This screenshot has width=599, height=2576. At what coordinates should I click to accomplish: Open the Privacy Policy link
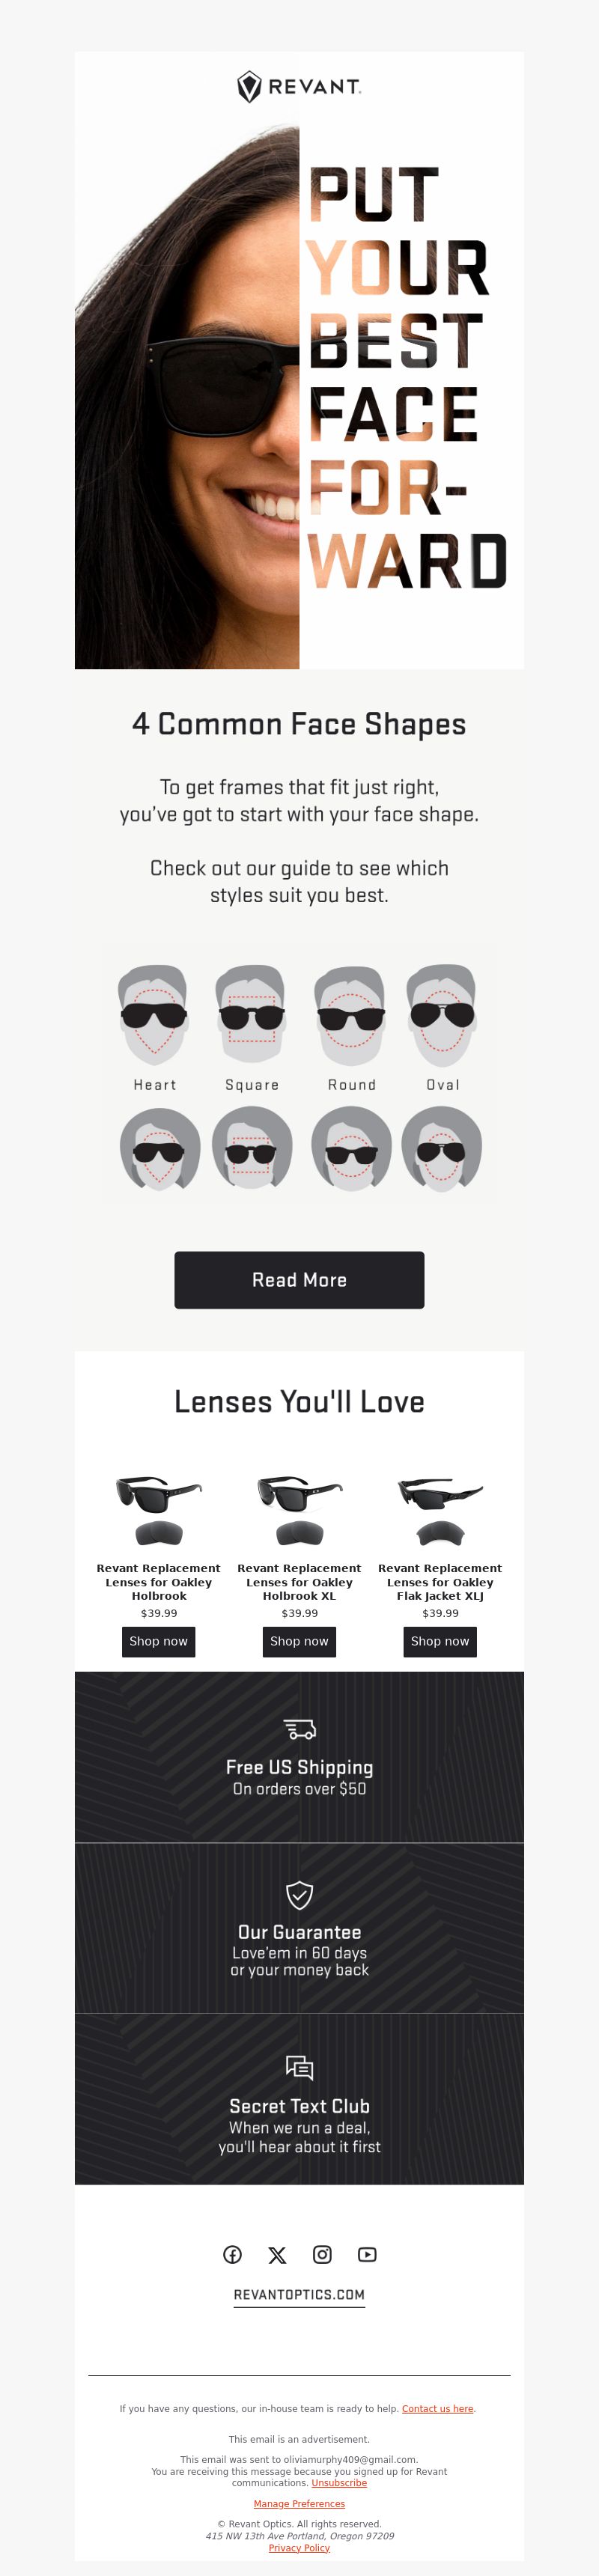tap(299, 2548)
